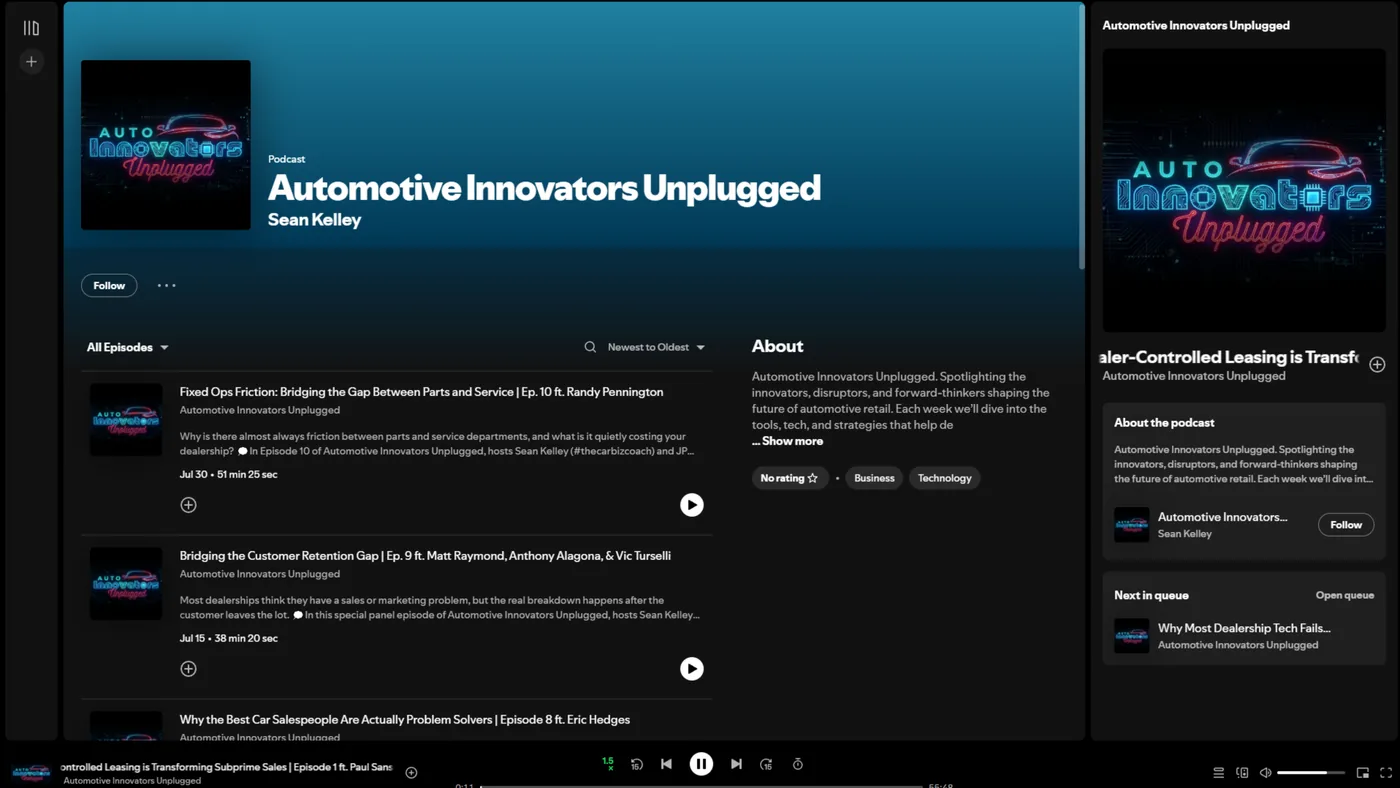
Task: Click Automotive Innovators name in About podcast card
Action: click(1222, 517)
